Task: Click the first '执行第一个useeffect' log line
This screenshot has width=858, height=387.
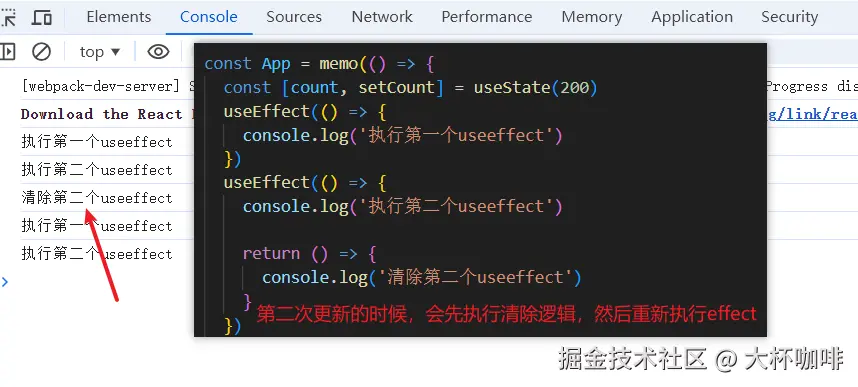Action: tap(97, 142)
